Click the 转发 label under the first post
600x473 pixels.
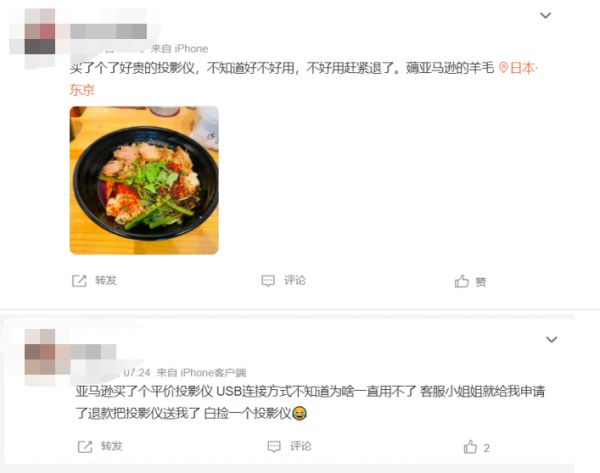click(x=106, y=281)
